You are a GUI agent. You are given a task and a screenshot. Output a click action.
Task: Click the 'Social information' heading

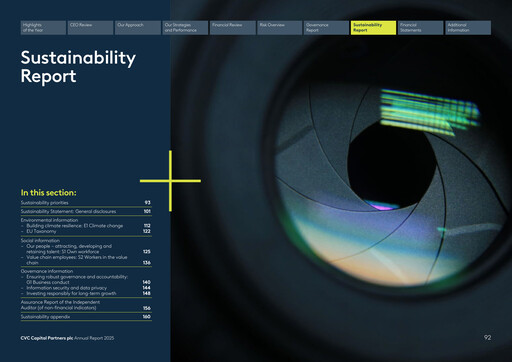click(40, 240)
